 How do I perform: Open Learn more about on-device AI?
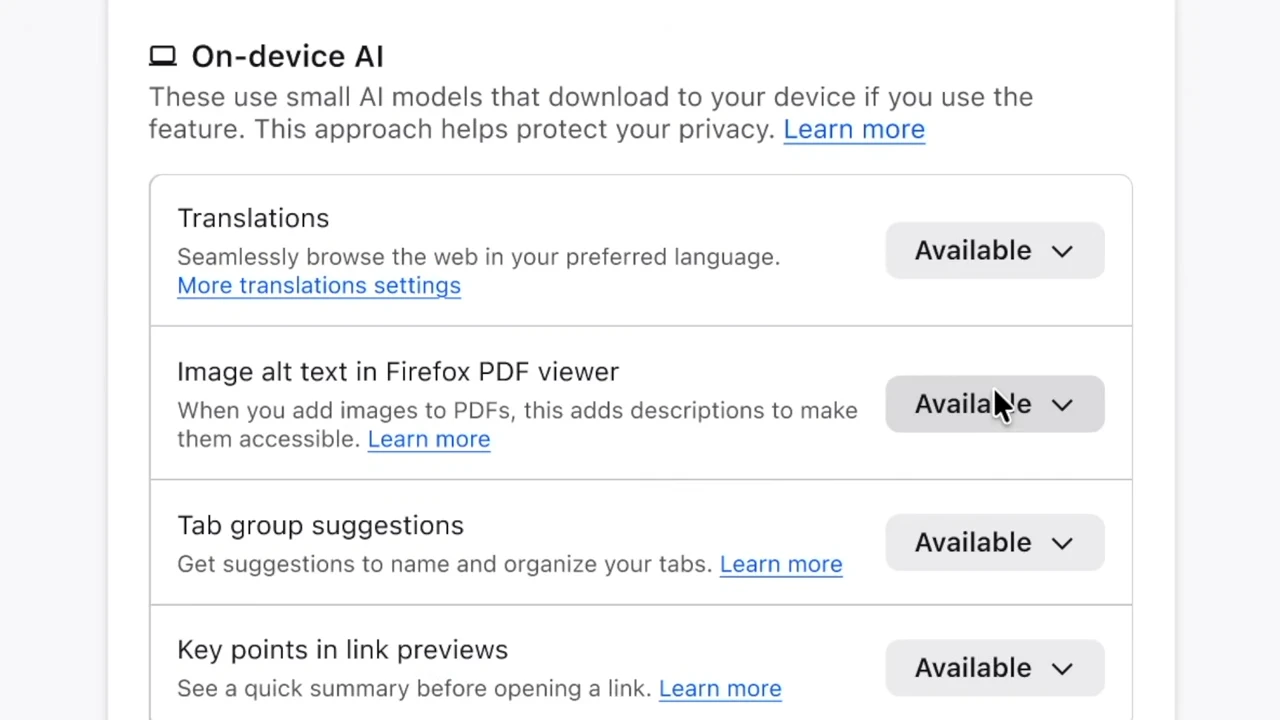pos(853,129)
